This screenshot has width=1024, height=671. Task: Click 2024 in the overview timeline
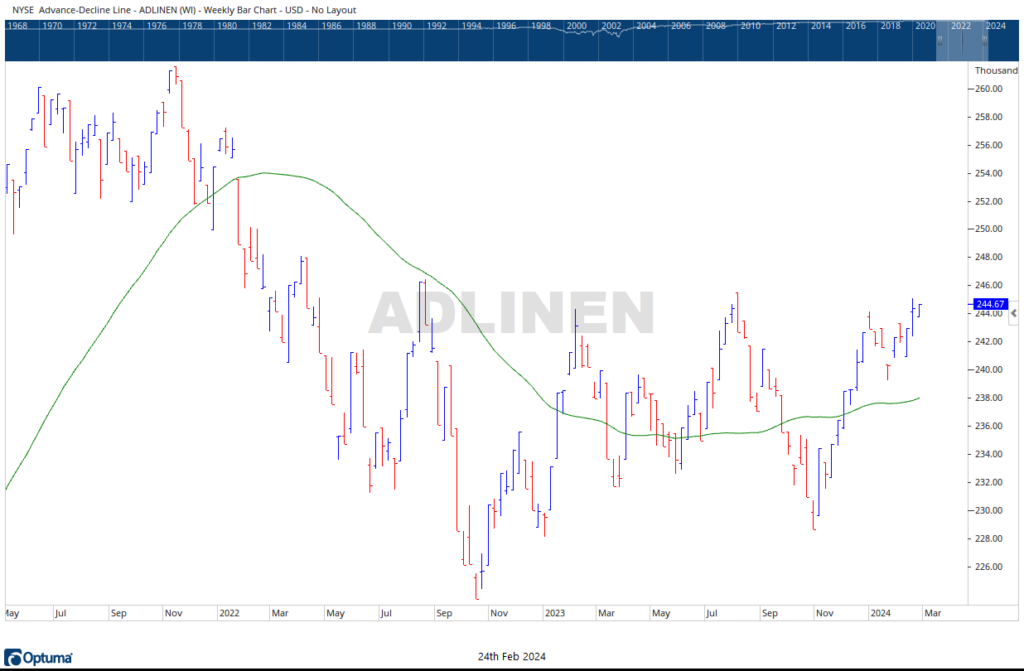tap(995, 24)
